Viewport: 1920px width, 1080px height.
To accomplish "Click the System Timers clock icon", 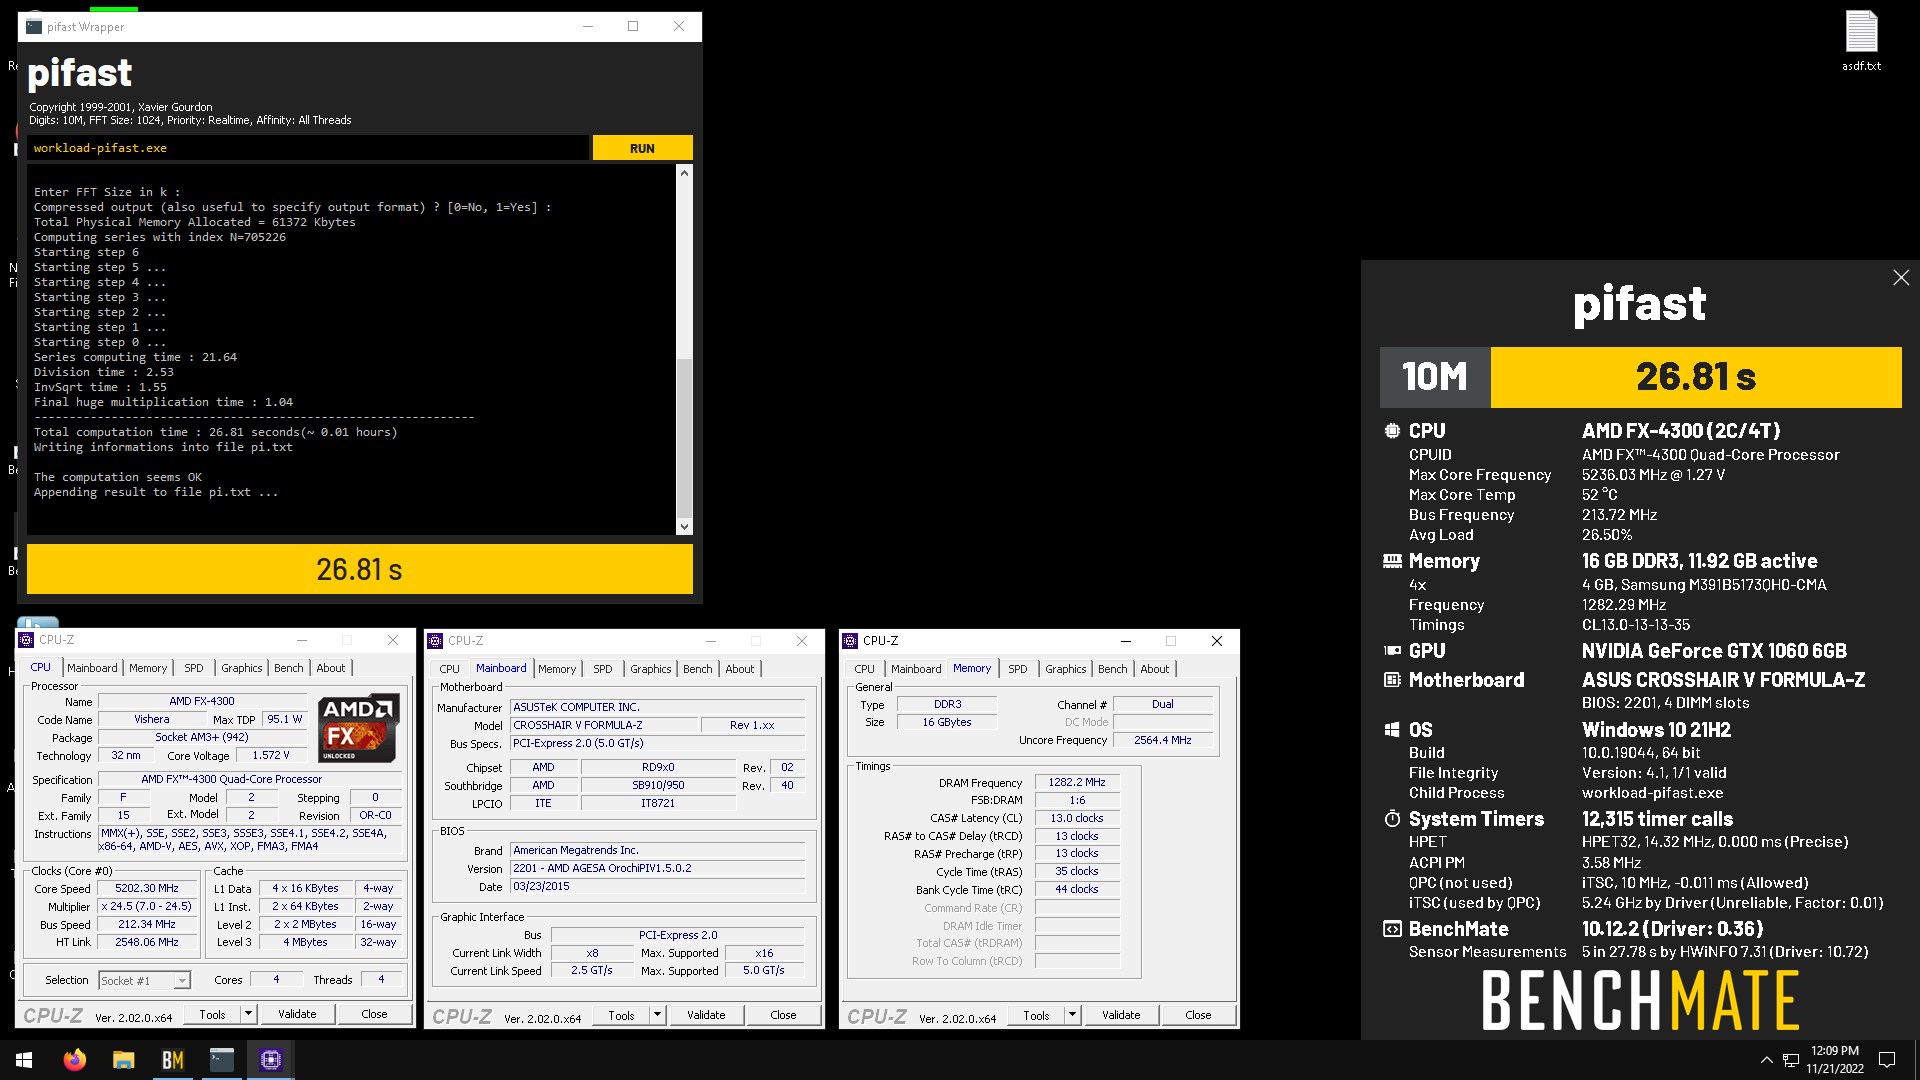I will tap(1391, 819).
